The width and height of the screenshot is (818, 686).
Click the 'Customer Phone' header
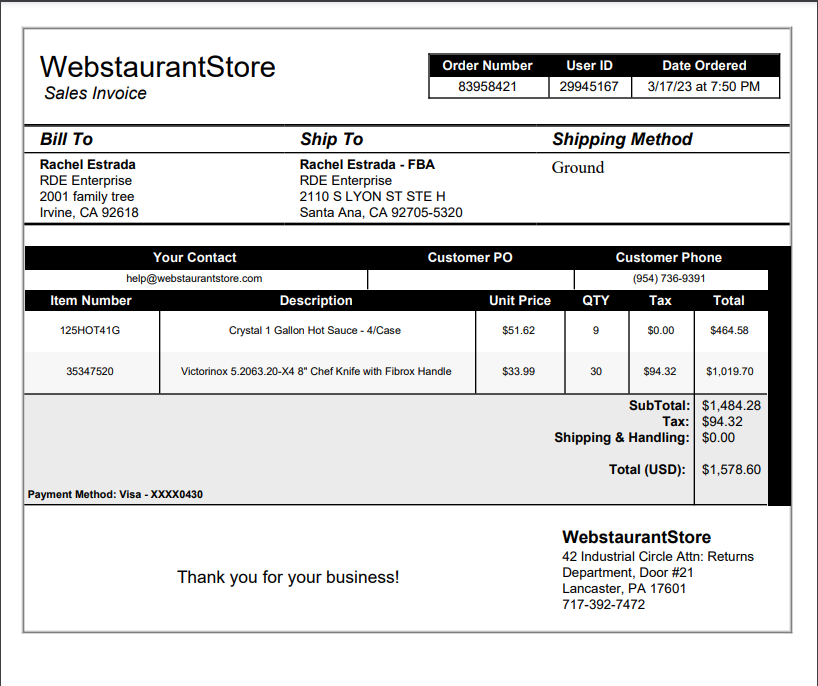669,258
